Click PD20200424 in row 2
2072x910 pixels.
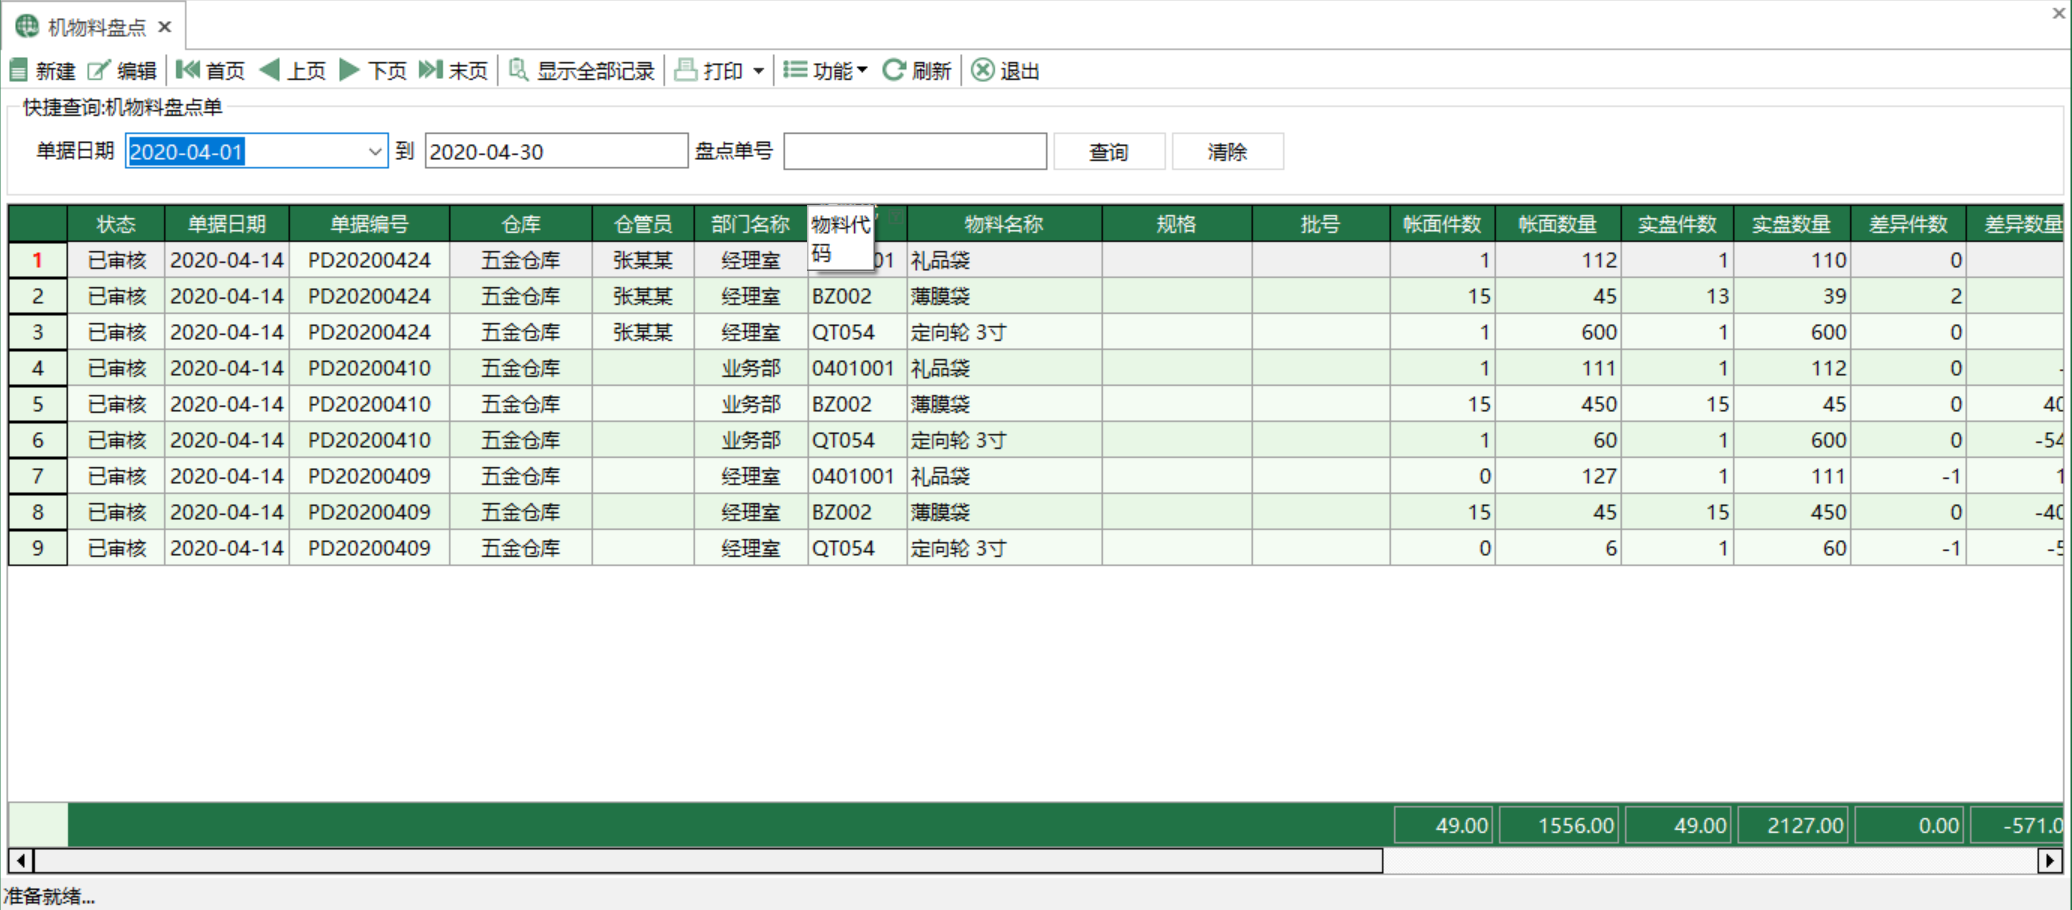pyautogui.click(x=369, y=296)
